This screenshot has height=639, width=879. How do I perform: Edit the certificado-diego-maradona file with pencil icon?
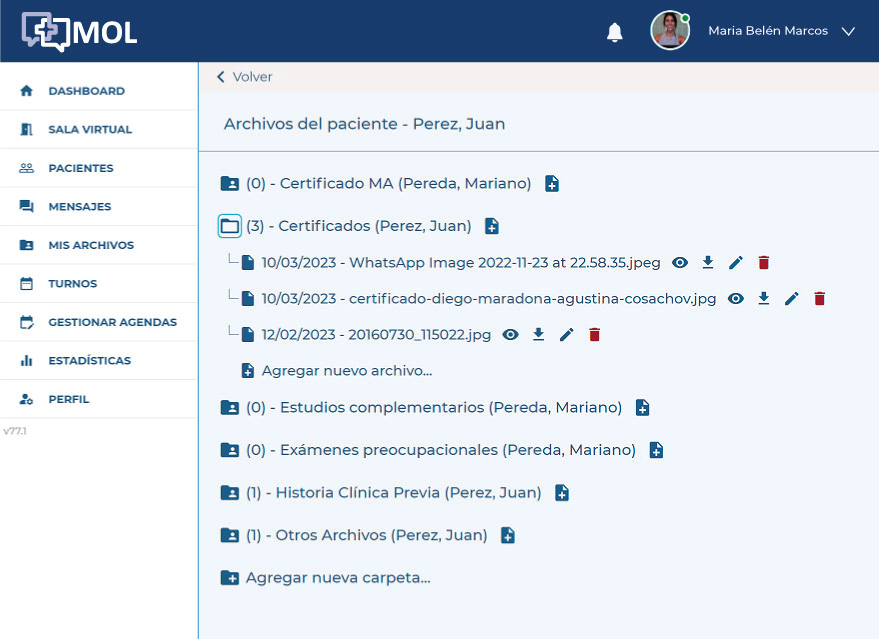click(792, 299)
